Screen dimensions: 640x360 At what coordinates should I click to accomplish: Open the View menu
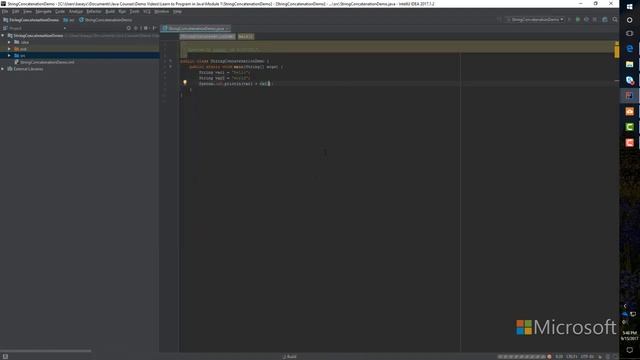tap(27, 11)
